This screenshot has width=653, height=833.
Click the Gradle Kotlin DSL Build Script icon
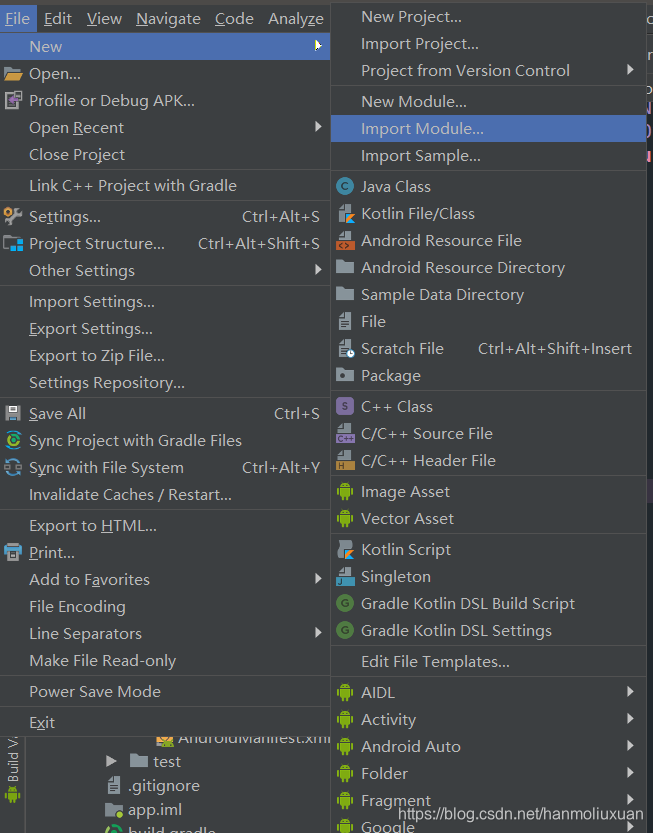[x=345, y=603]
